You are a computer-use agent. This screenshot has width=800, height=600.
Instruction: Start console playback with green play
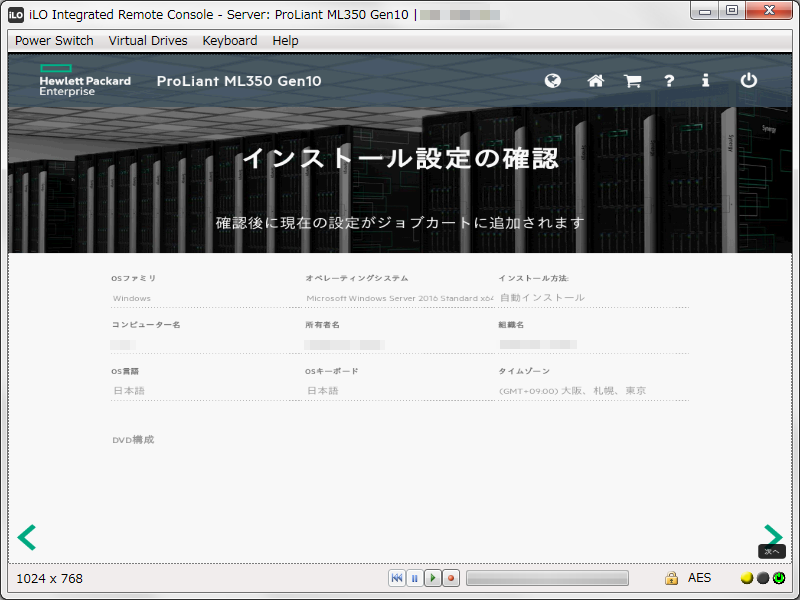point(433,578)
